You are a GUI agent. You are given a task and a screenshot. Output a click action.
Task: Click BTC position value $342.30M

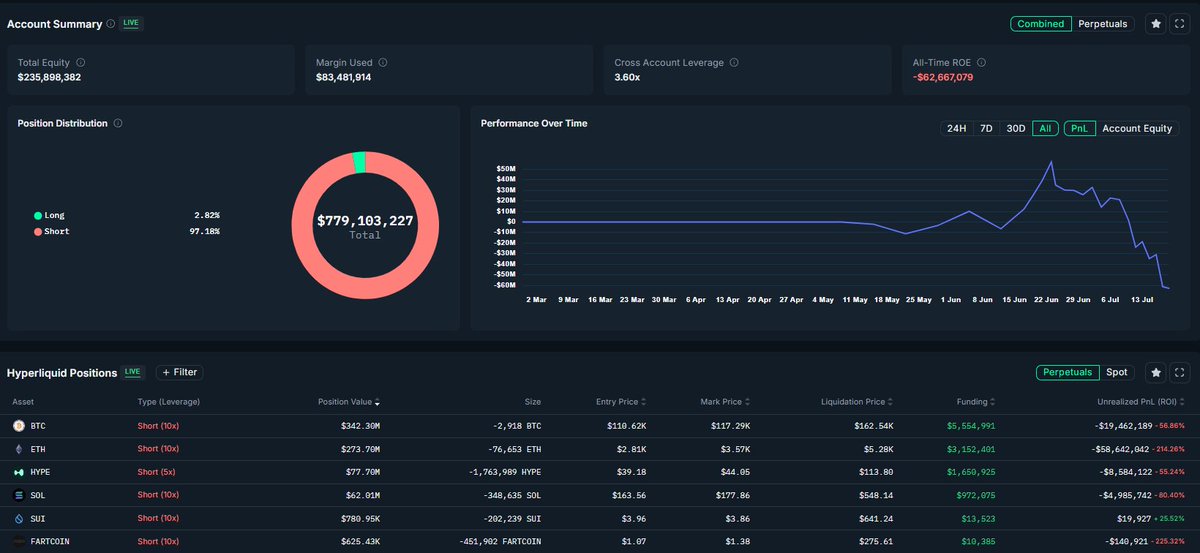pyautogui.click(x=360, y=425)
